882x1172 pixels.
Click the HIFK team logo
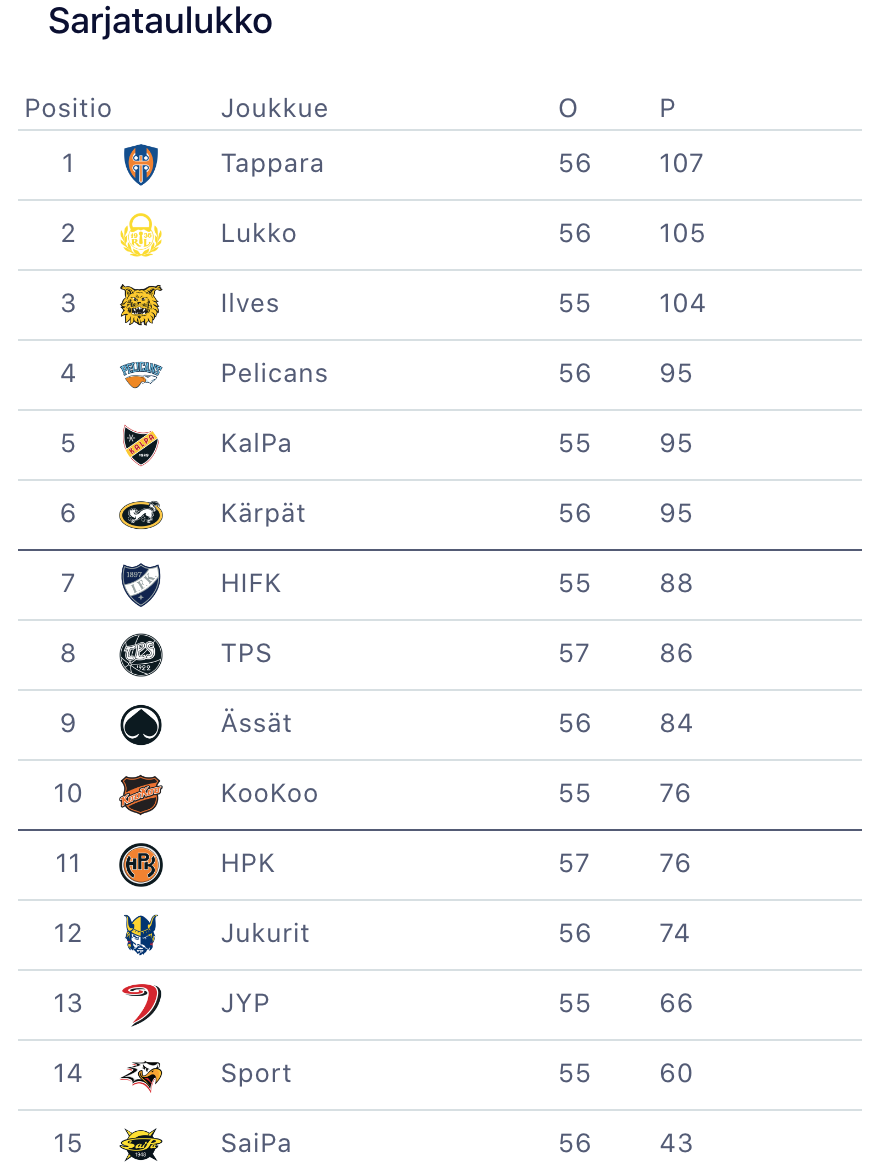[140, 585]
